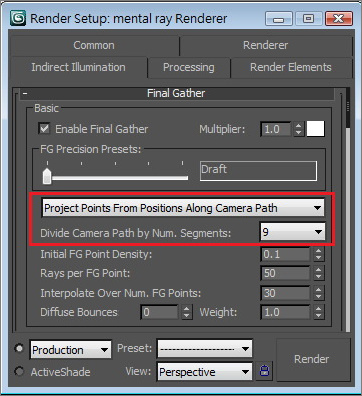Toggle the Enable Final Gather checkbox
Image resolution: width=362 pixels, height=396 pixels.
tap(45, 129)
